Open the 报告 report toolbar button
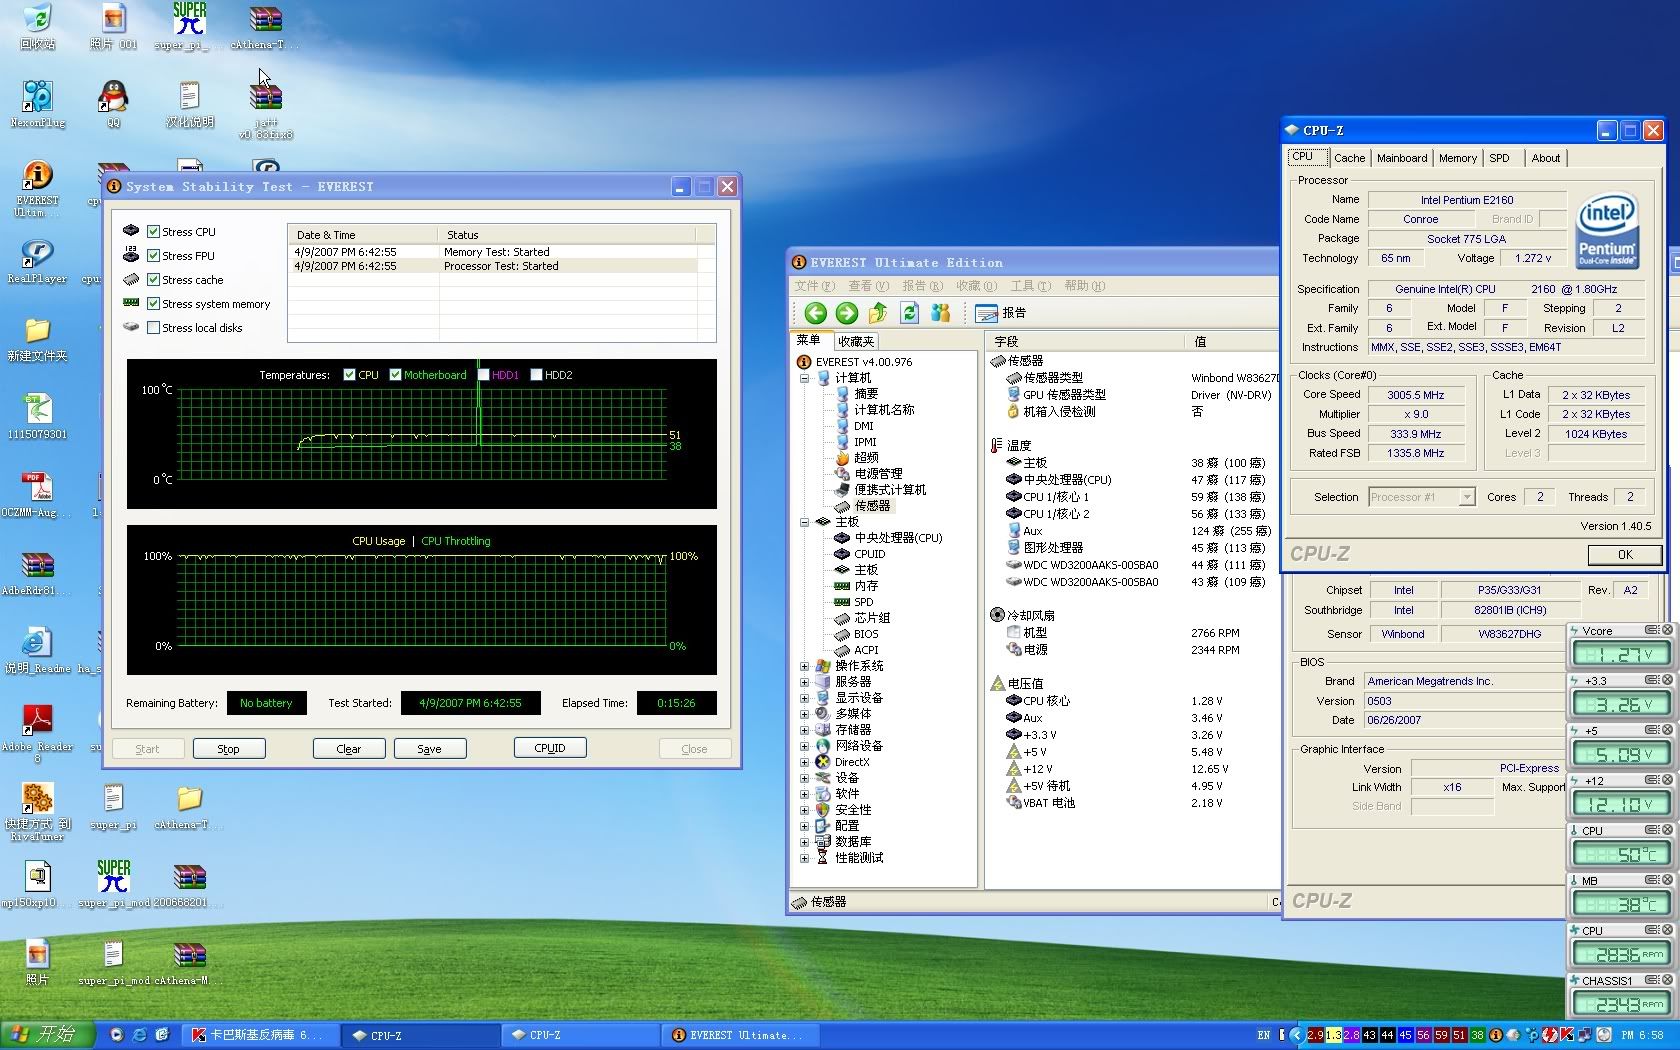The width and height of the screenshot is (1680, 1050). click(x=1001, y=313)
